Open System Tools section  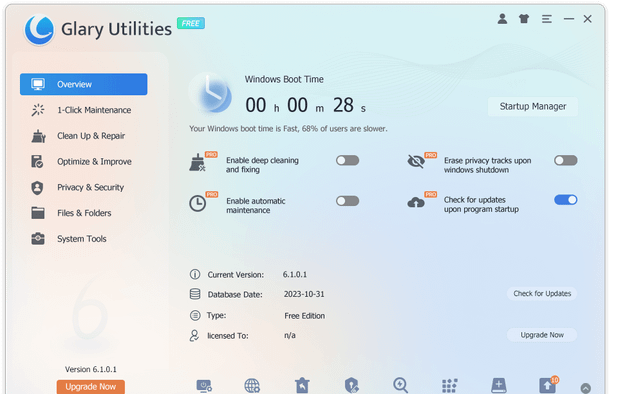pyautogui.click(x=82, y=239)
